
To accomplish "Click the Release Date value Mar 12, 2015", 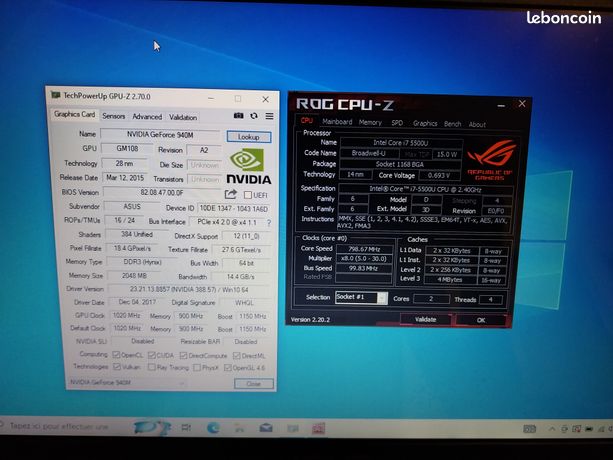I will click(125, 178).
